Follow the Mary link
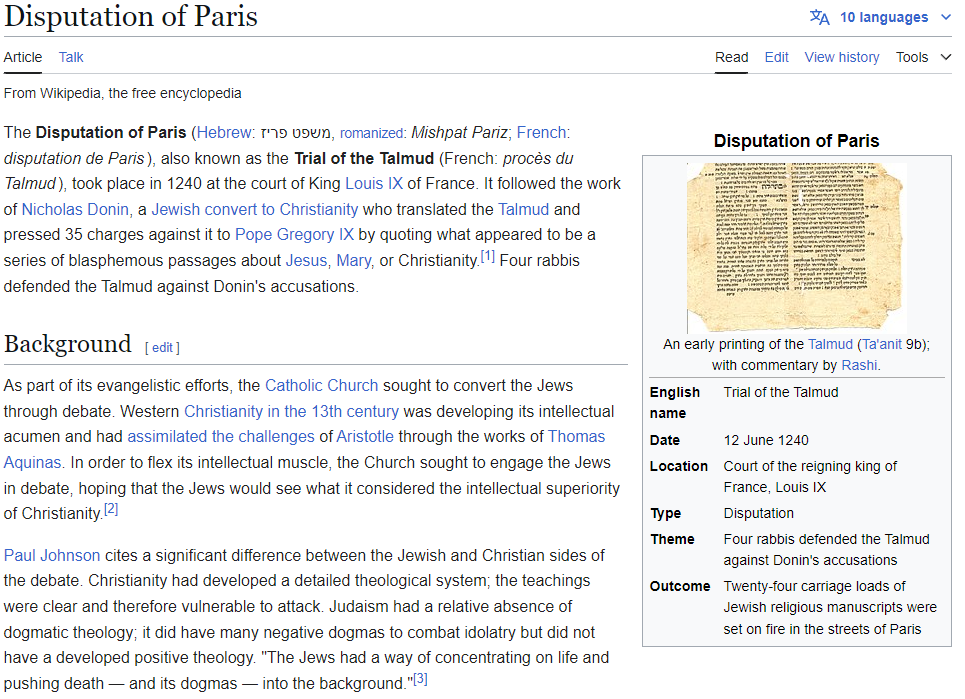The image size is (965, 699). click(353, 260)
